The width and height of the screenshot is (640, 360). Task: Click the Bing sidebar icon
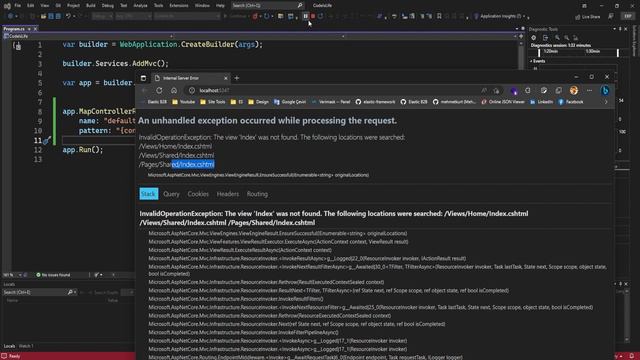tap(605, 90)
